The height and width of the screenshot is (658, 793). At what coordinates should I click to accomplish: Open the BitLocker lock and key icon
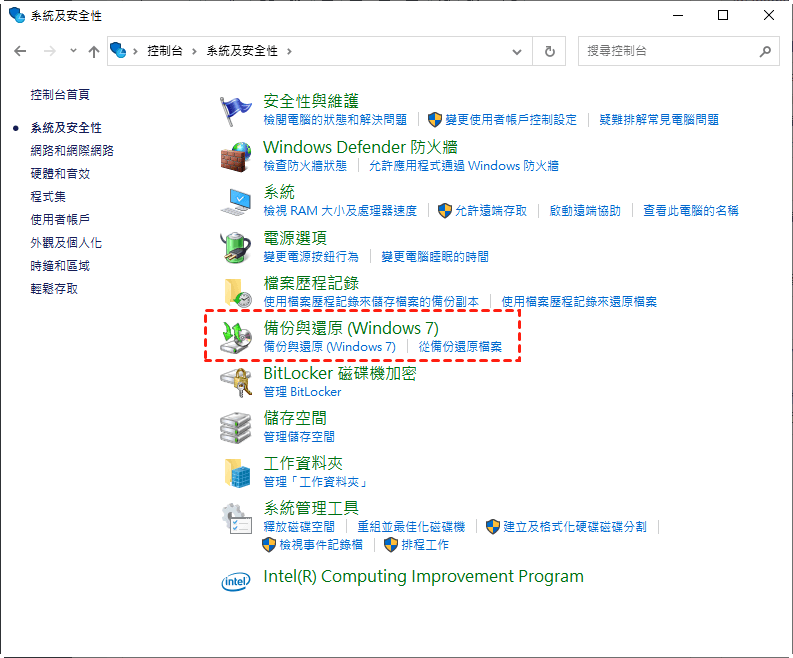pos(236,382)
